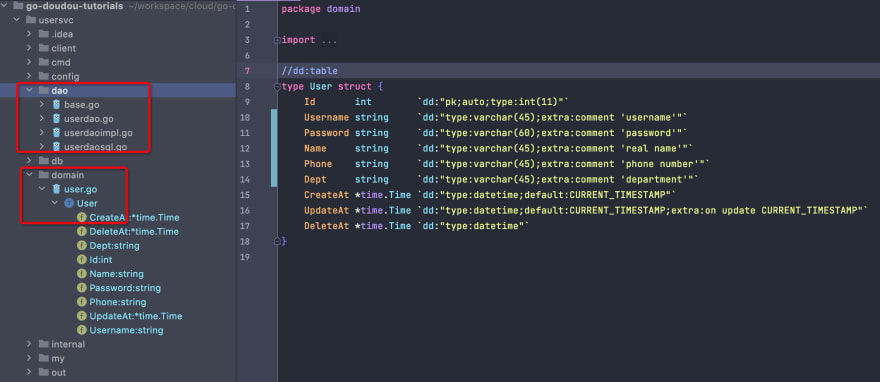Click the db folder icon
The width and height of the screenshot is (880, 382).
(x=43, y=161)
